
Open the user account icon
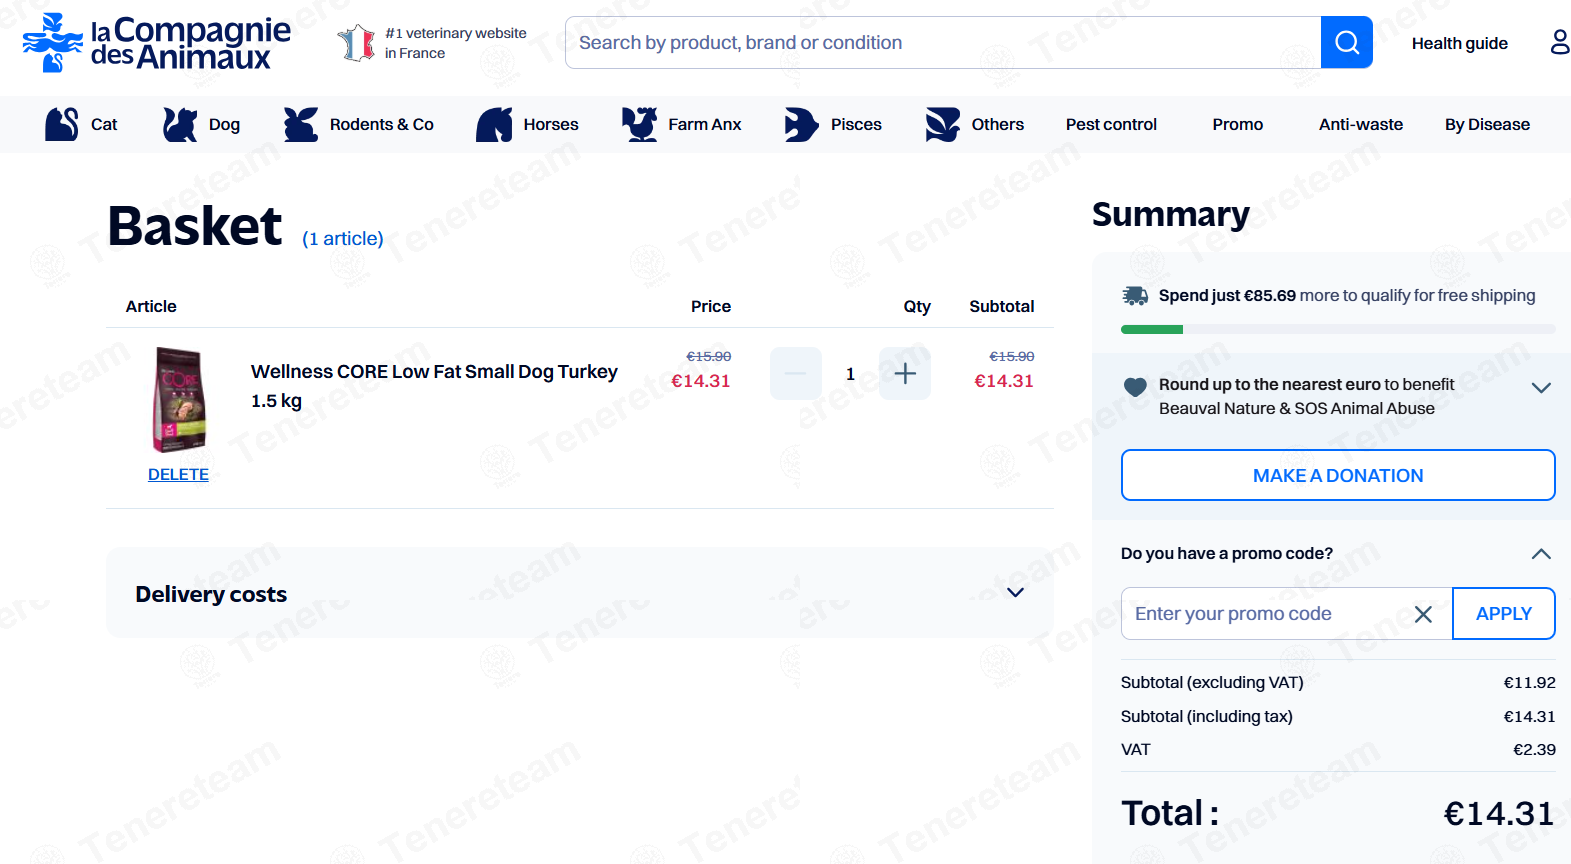(1559, 42)
